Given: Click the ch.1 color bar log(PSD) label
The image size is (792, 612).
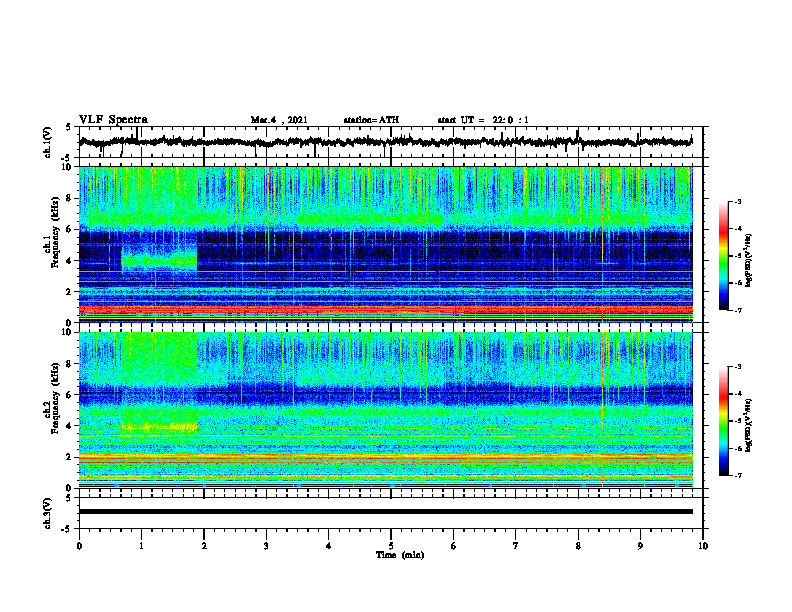Looking at the screenshot, I should (x=749, y=261).
